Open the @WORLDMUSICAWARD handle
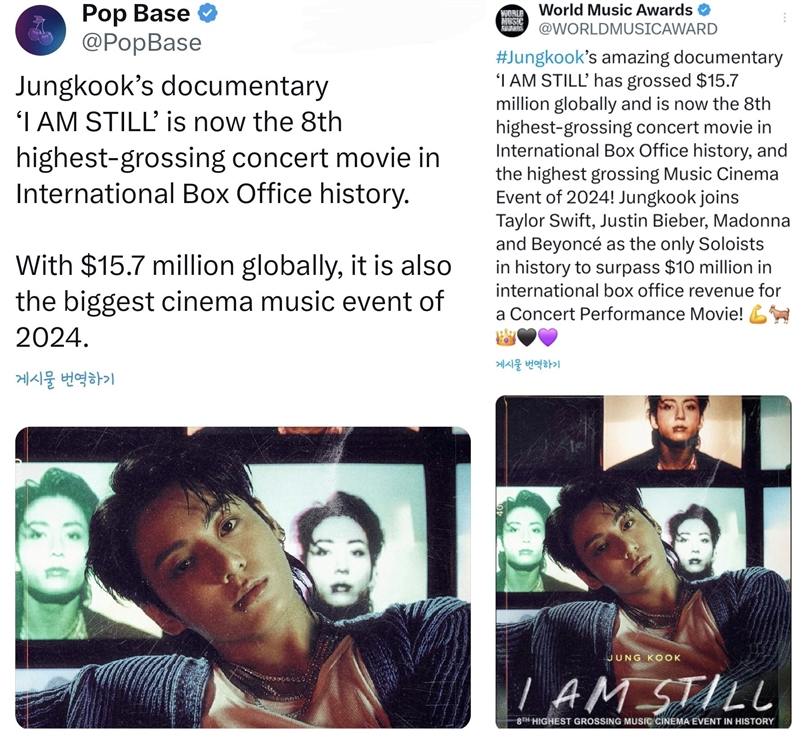The height and width of the screenshot is (729, 800). (x=628, y=29)
